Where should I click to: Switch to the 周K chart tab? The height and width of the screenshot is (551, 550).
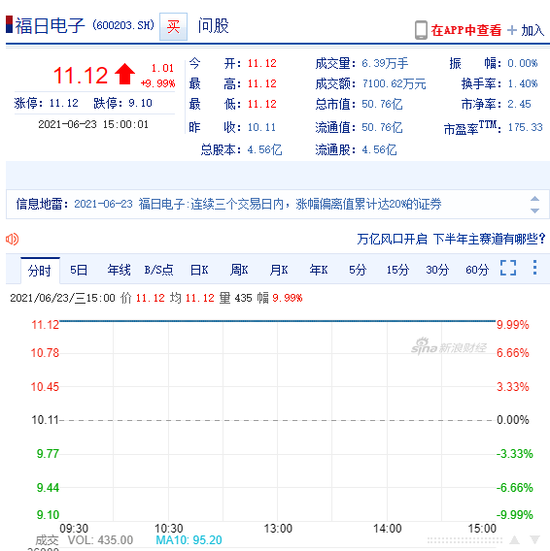tap(239, 270)
